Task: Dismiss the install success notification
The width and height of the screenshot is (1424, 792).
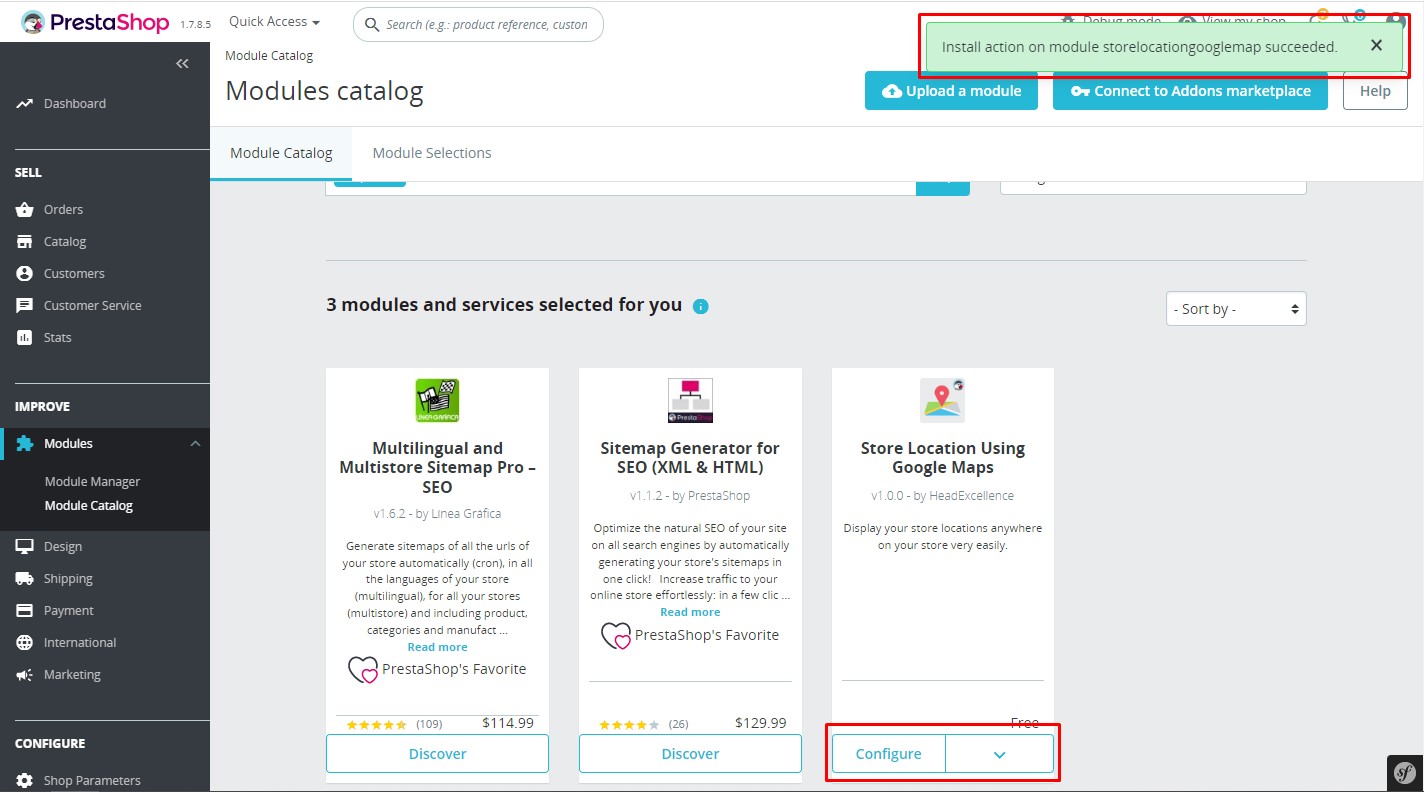Action: [1377, 45]
